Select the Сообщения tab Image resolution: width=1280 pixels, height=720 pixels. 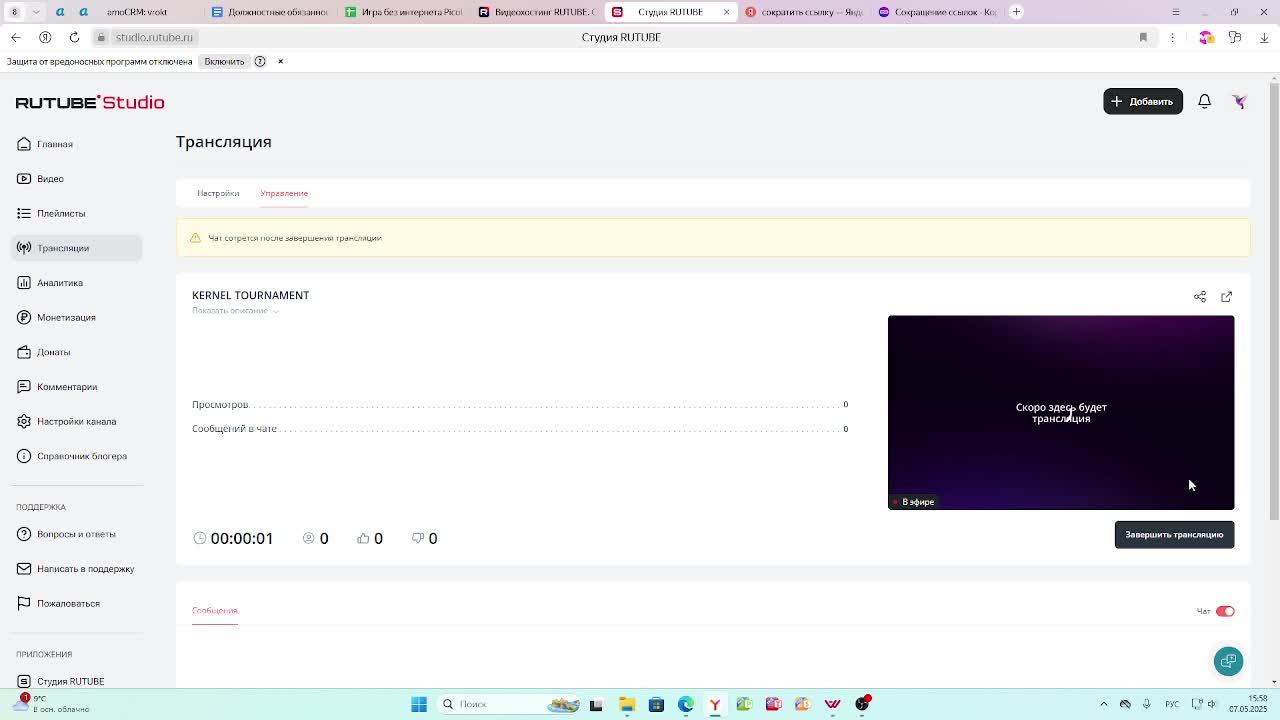pos(215,611)
